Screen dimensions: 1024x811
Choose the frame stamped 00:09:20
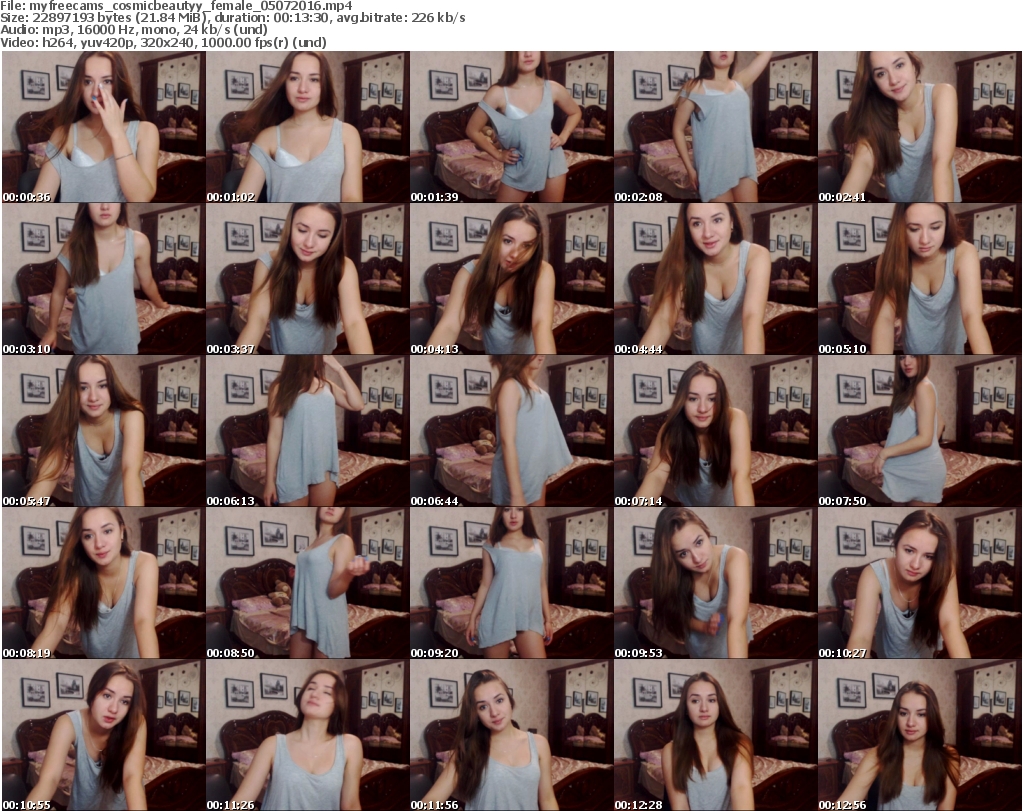click(511, 583)
